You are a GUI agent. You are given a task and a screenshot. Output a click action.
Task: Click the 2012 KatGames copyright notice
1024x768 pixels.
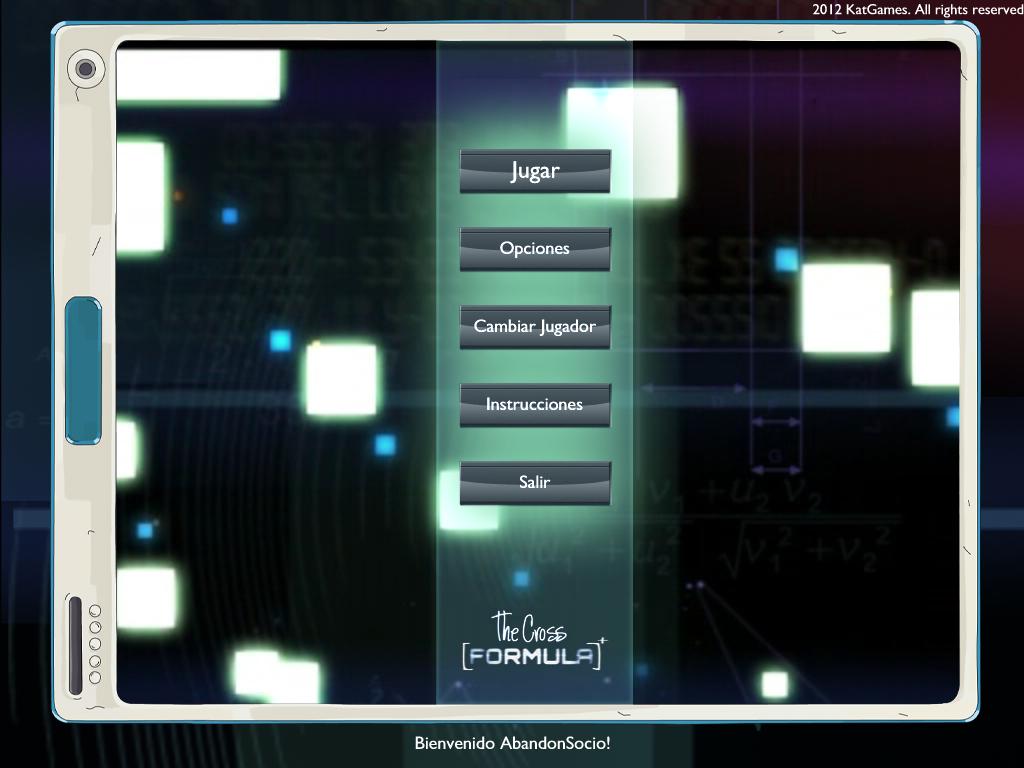coord(917,9)
